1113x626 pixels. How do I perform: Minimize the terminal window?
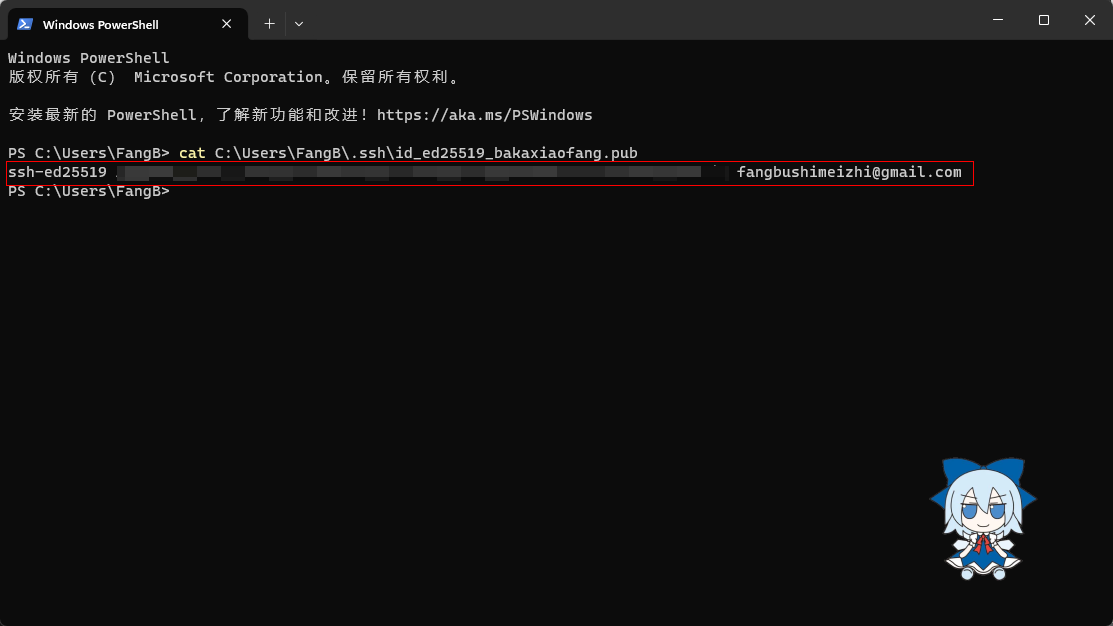click(998, 20)
